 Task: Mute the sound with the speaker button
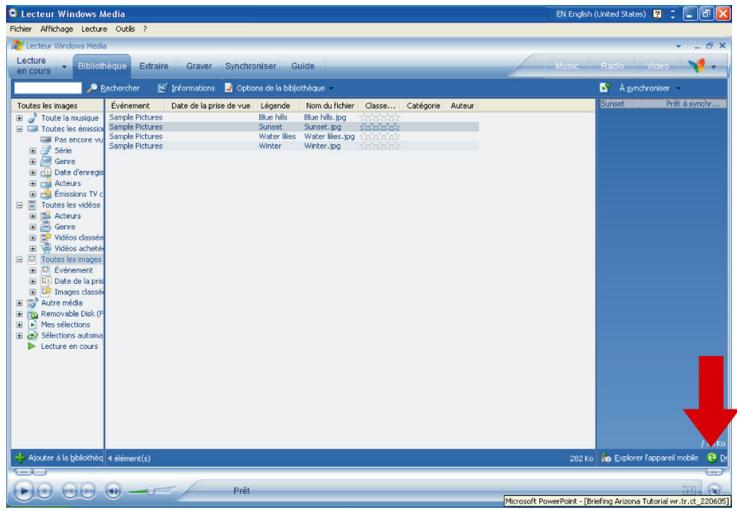(113, 492)
